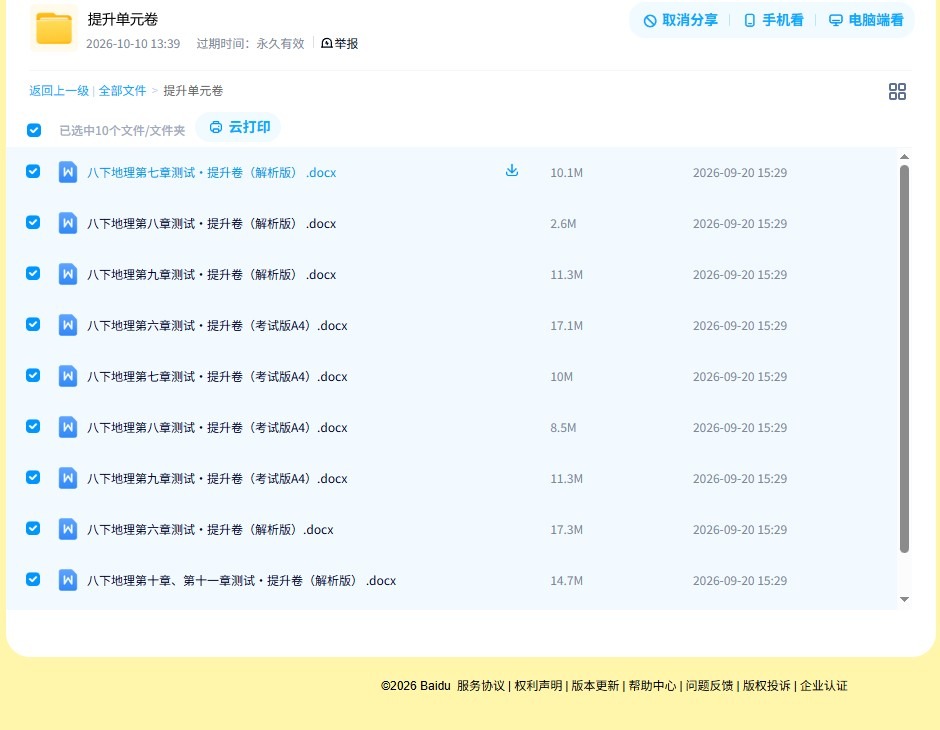This screenshot has height=730, width=940.
Task: Click the yellow folder icon for 提升单元卷
Action: point(54,28)
